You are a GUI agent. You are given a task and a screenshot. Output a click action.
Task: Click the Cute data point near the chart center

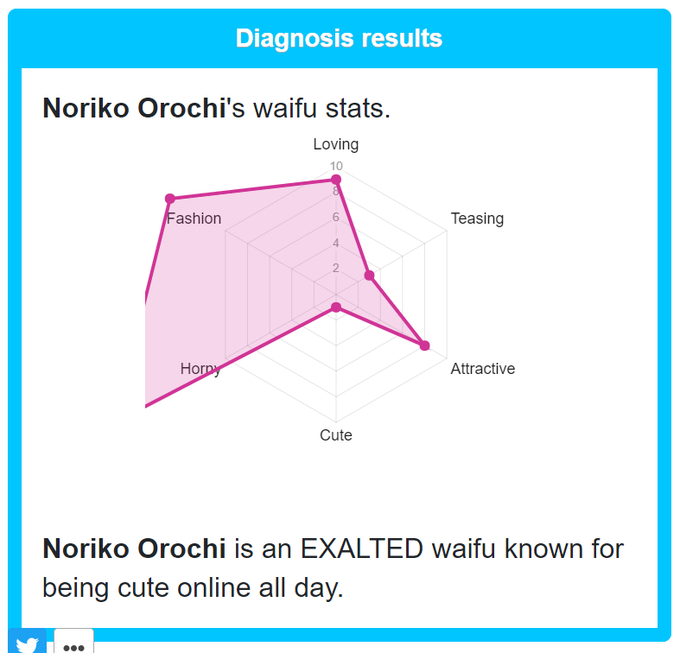336,307
